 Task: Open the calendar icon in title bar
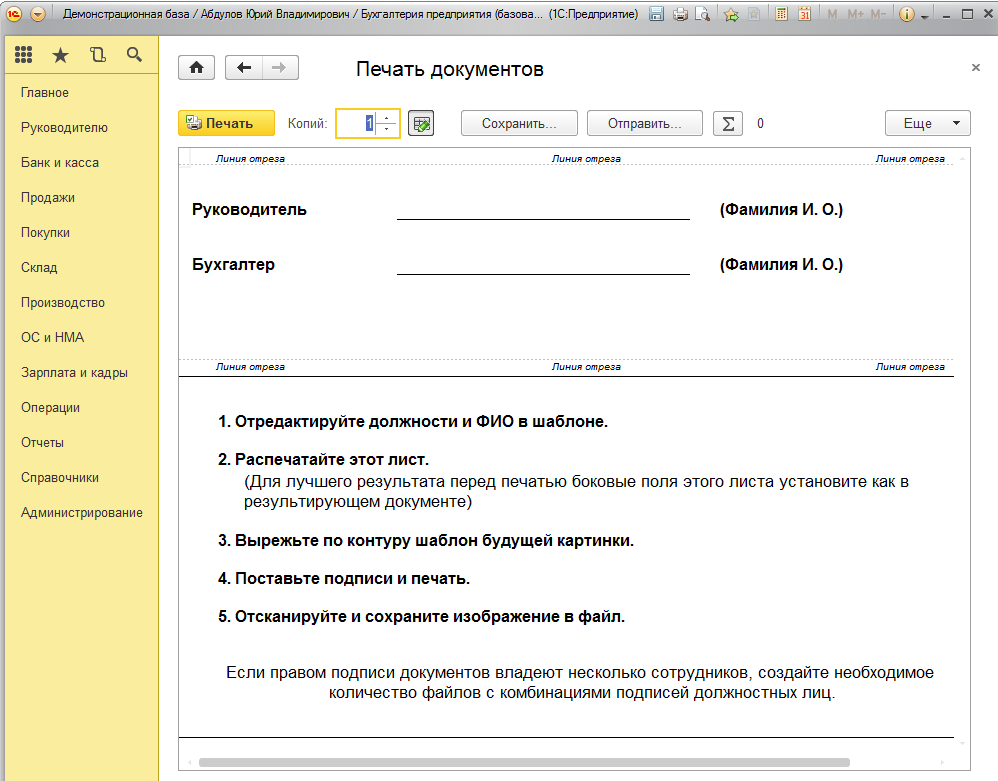[x=803, y=15]
